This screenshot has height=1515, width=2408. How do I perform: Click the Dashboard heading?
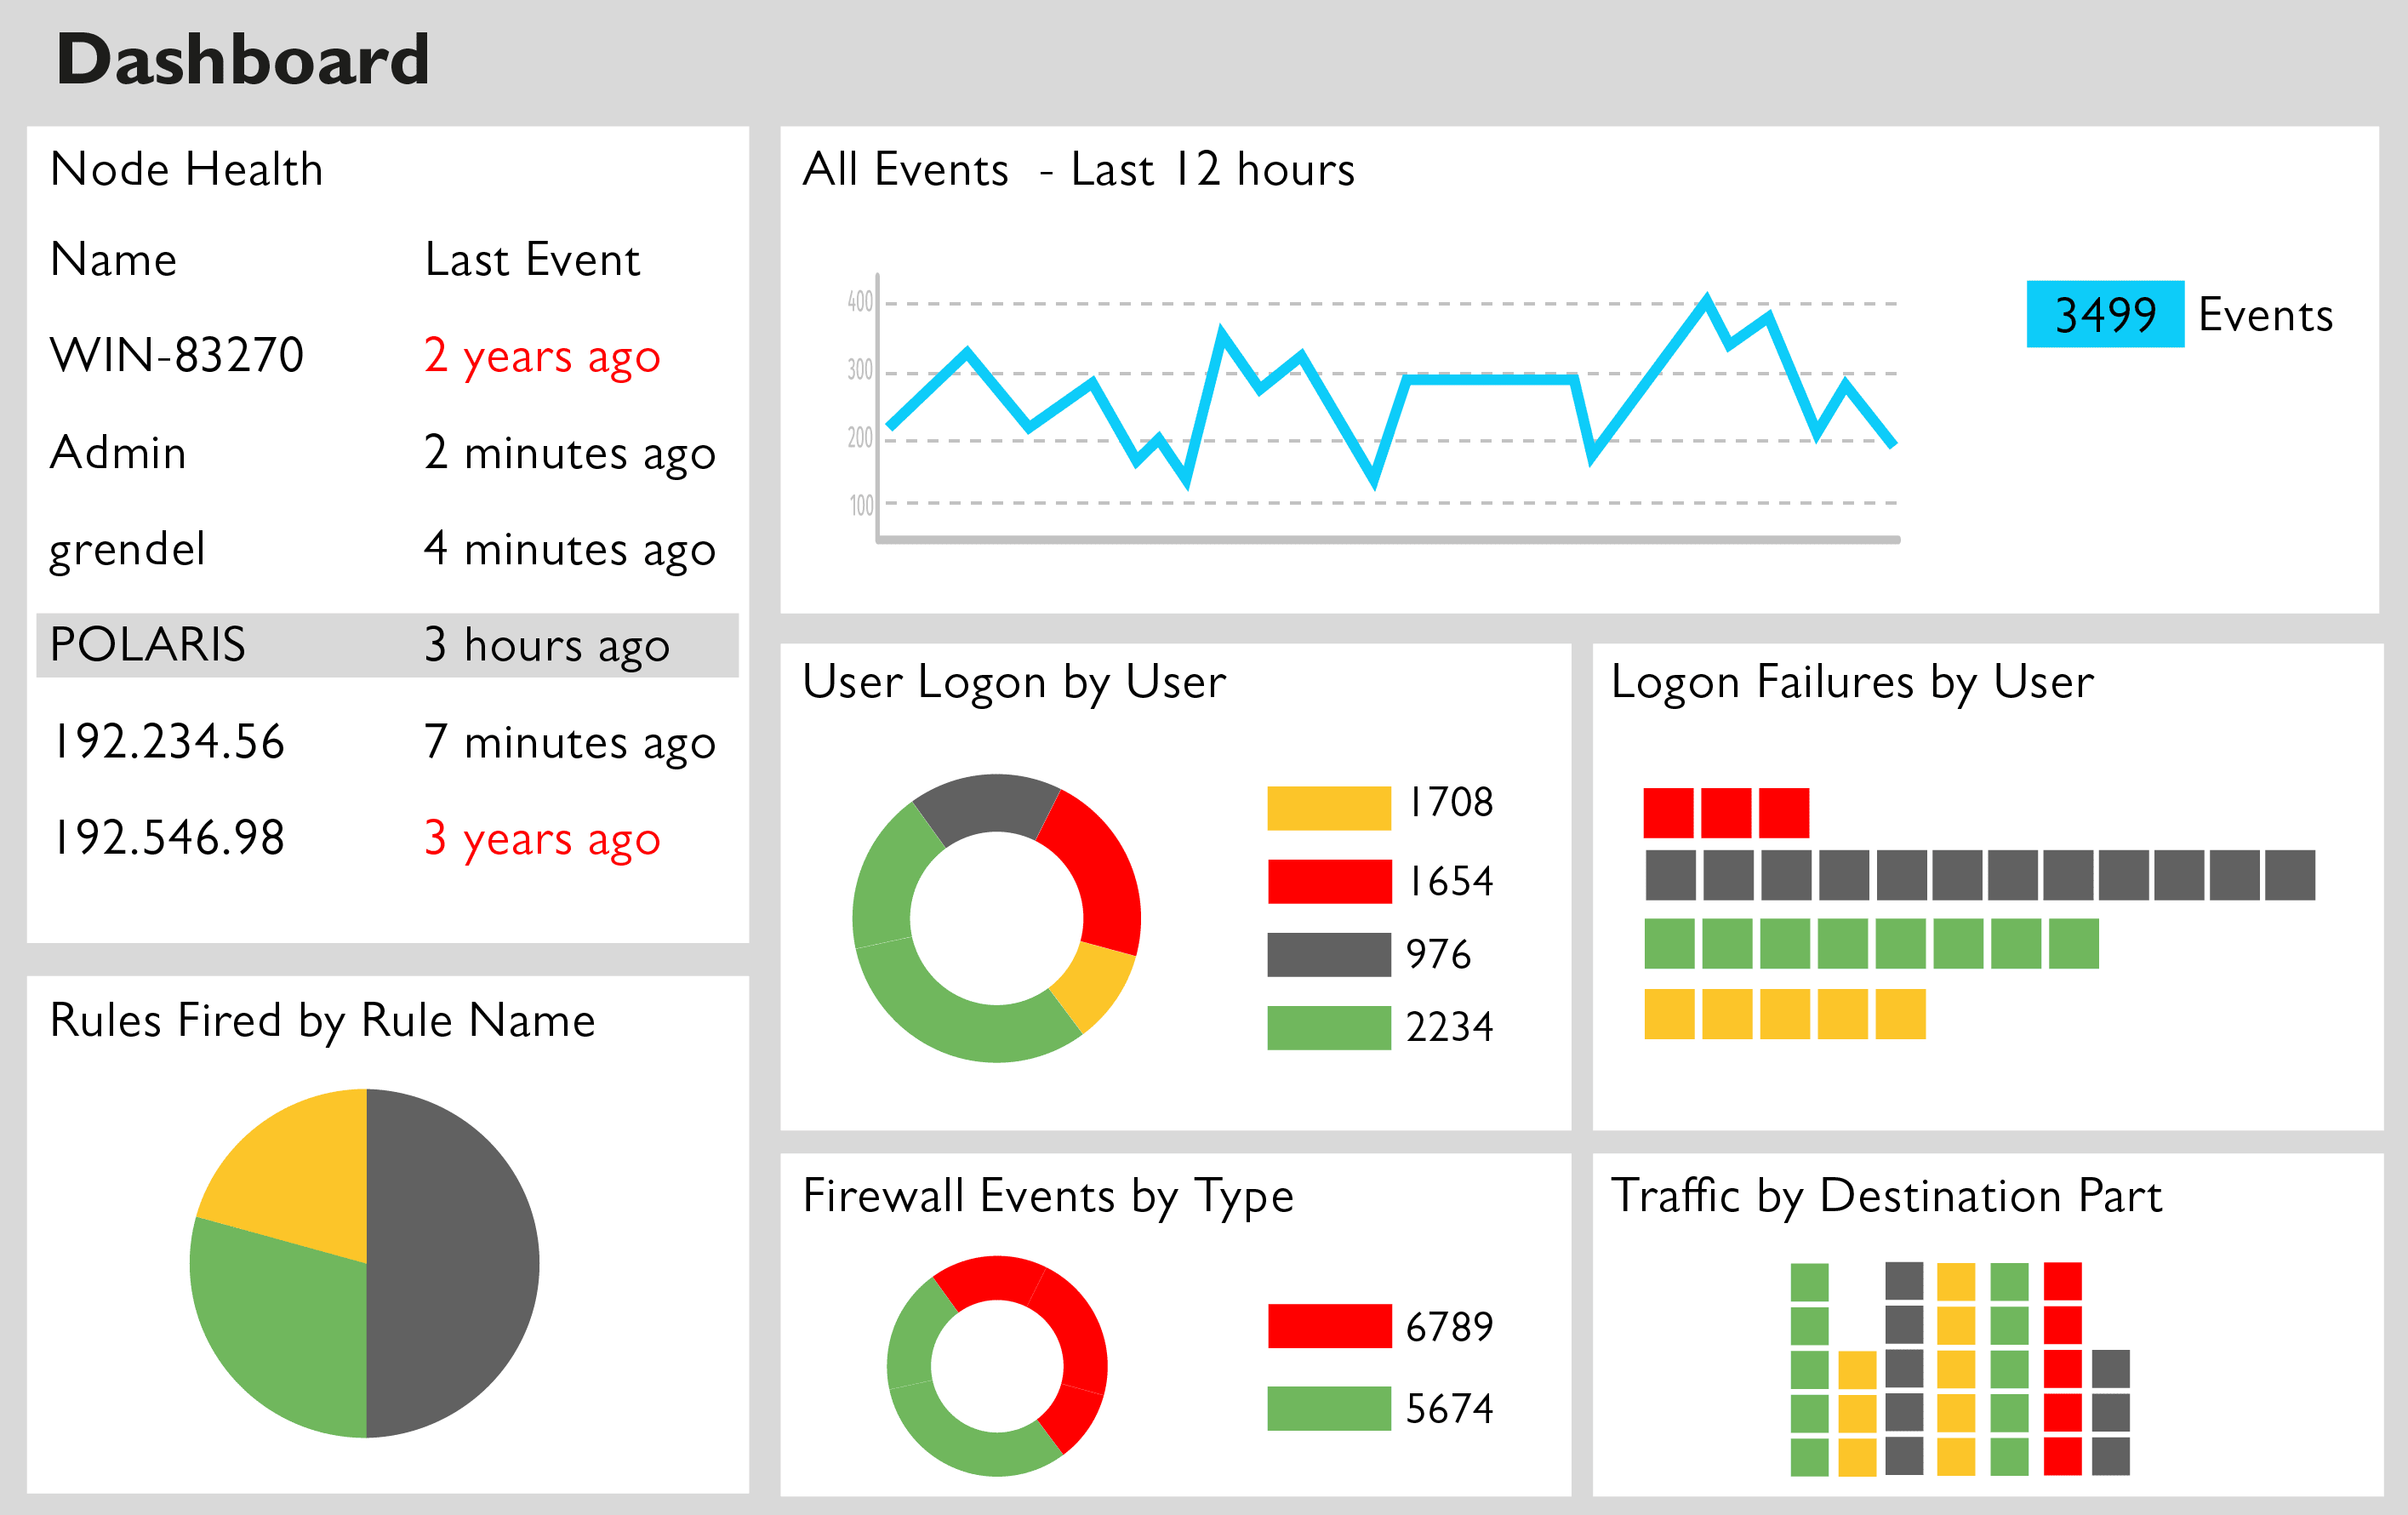point(242,58)
